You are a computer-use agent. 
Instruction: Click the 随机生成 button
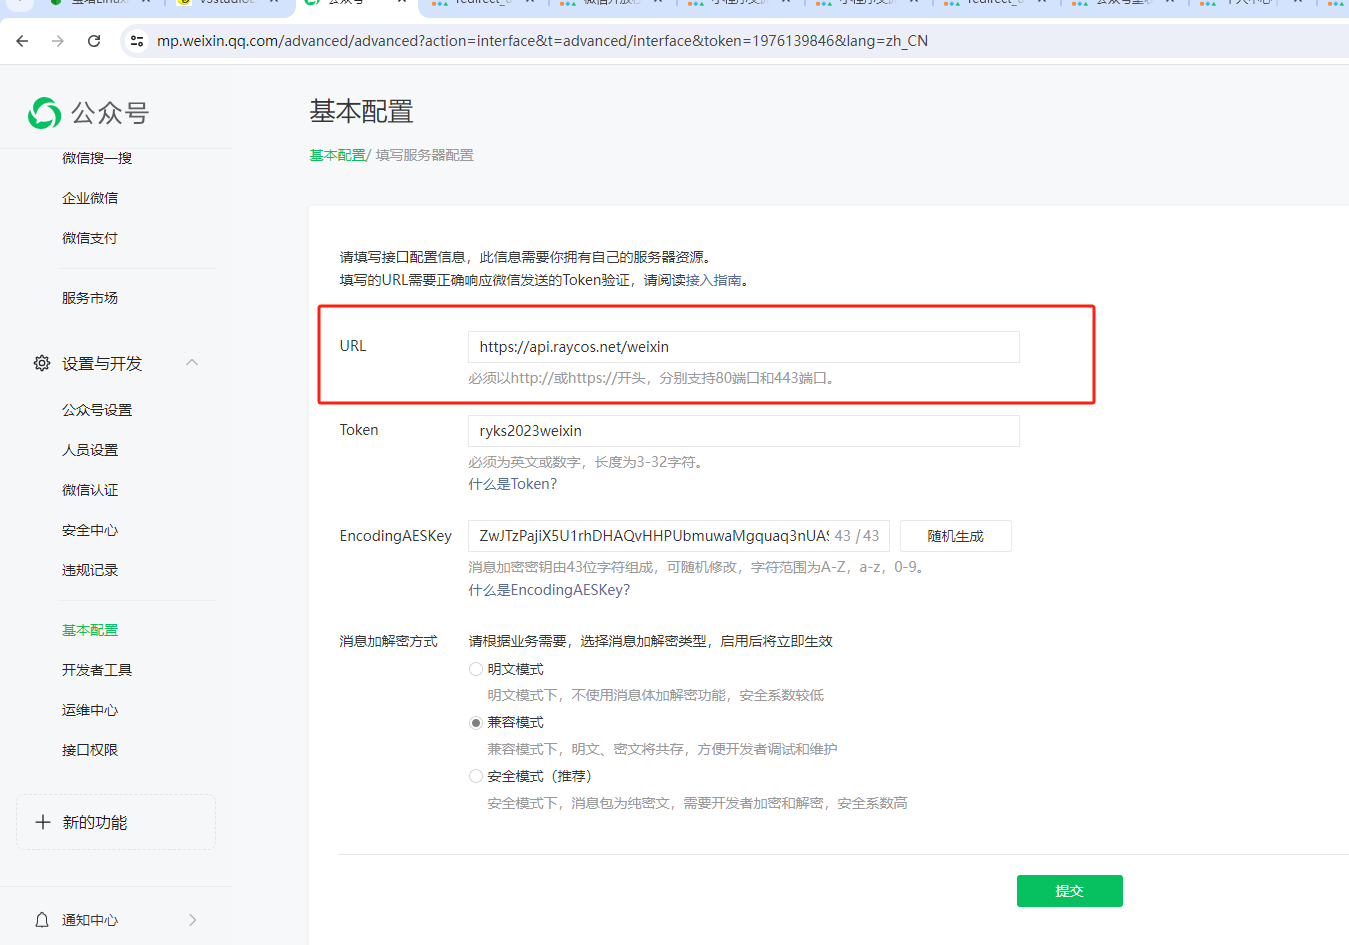pyautogui.click(x=956, y=536)
